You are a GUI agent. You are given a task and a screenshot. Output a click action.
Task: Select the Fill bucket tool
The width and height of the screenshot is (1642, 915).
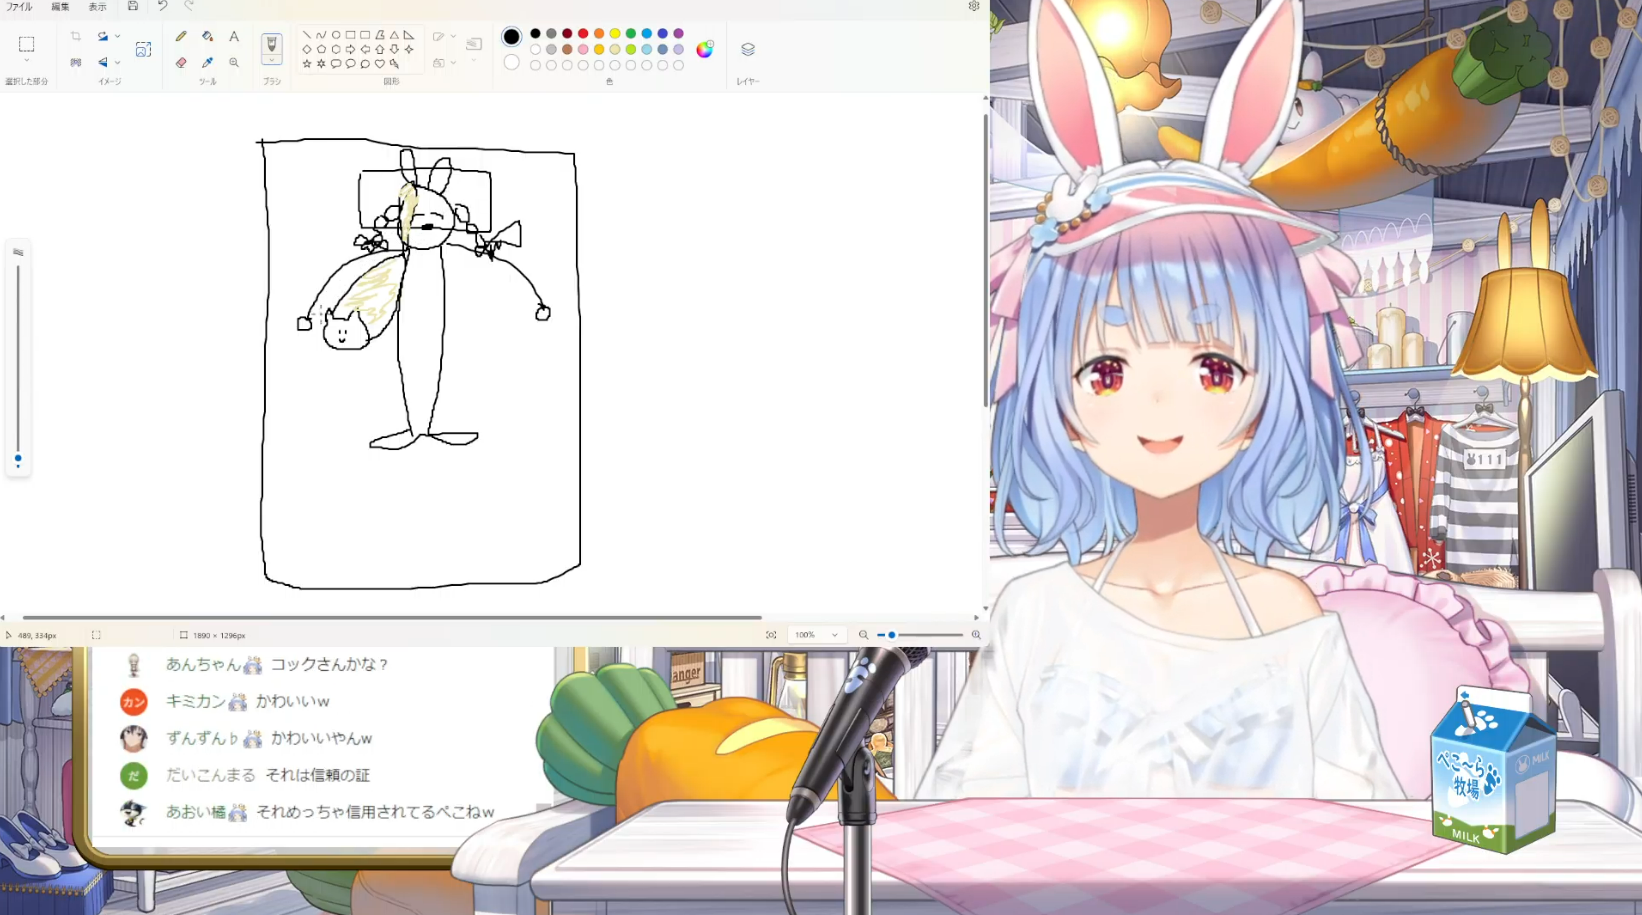click(207, 36)
